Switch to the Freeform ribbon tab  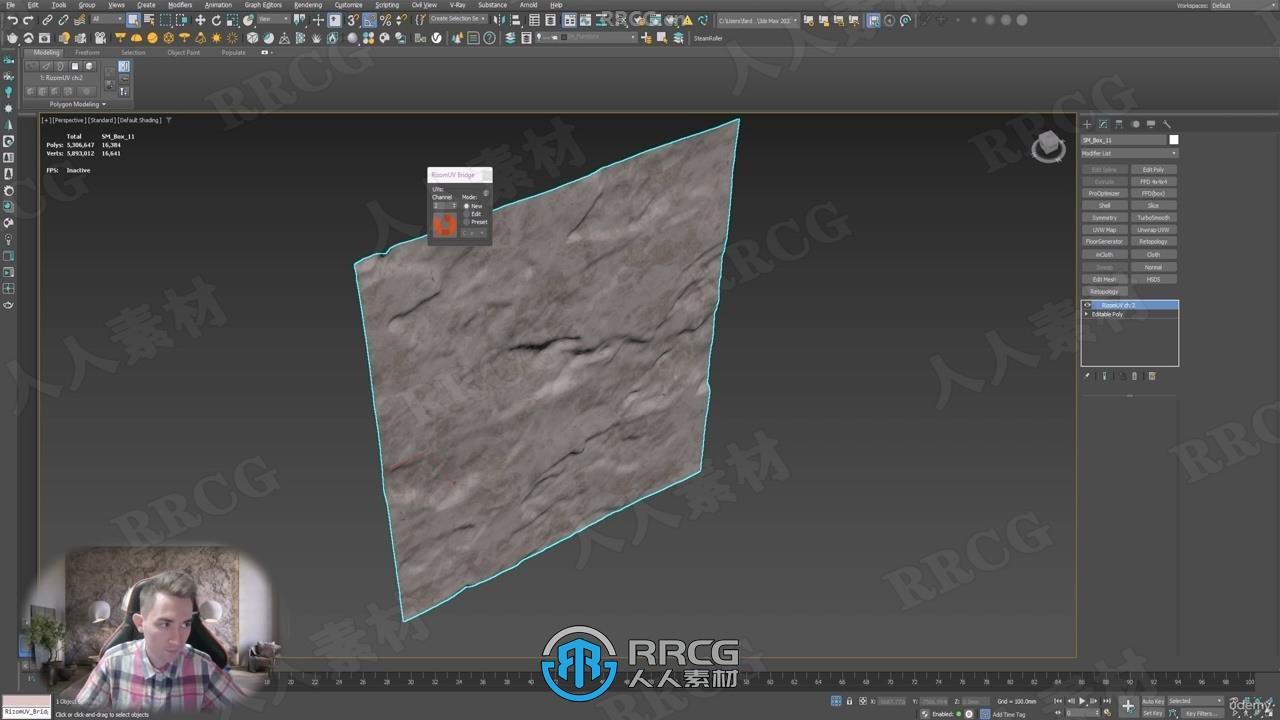pos(87,53)
